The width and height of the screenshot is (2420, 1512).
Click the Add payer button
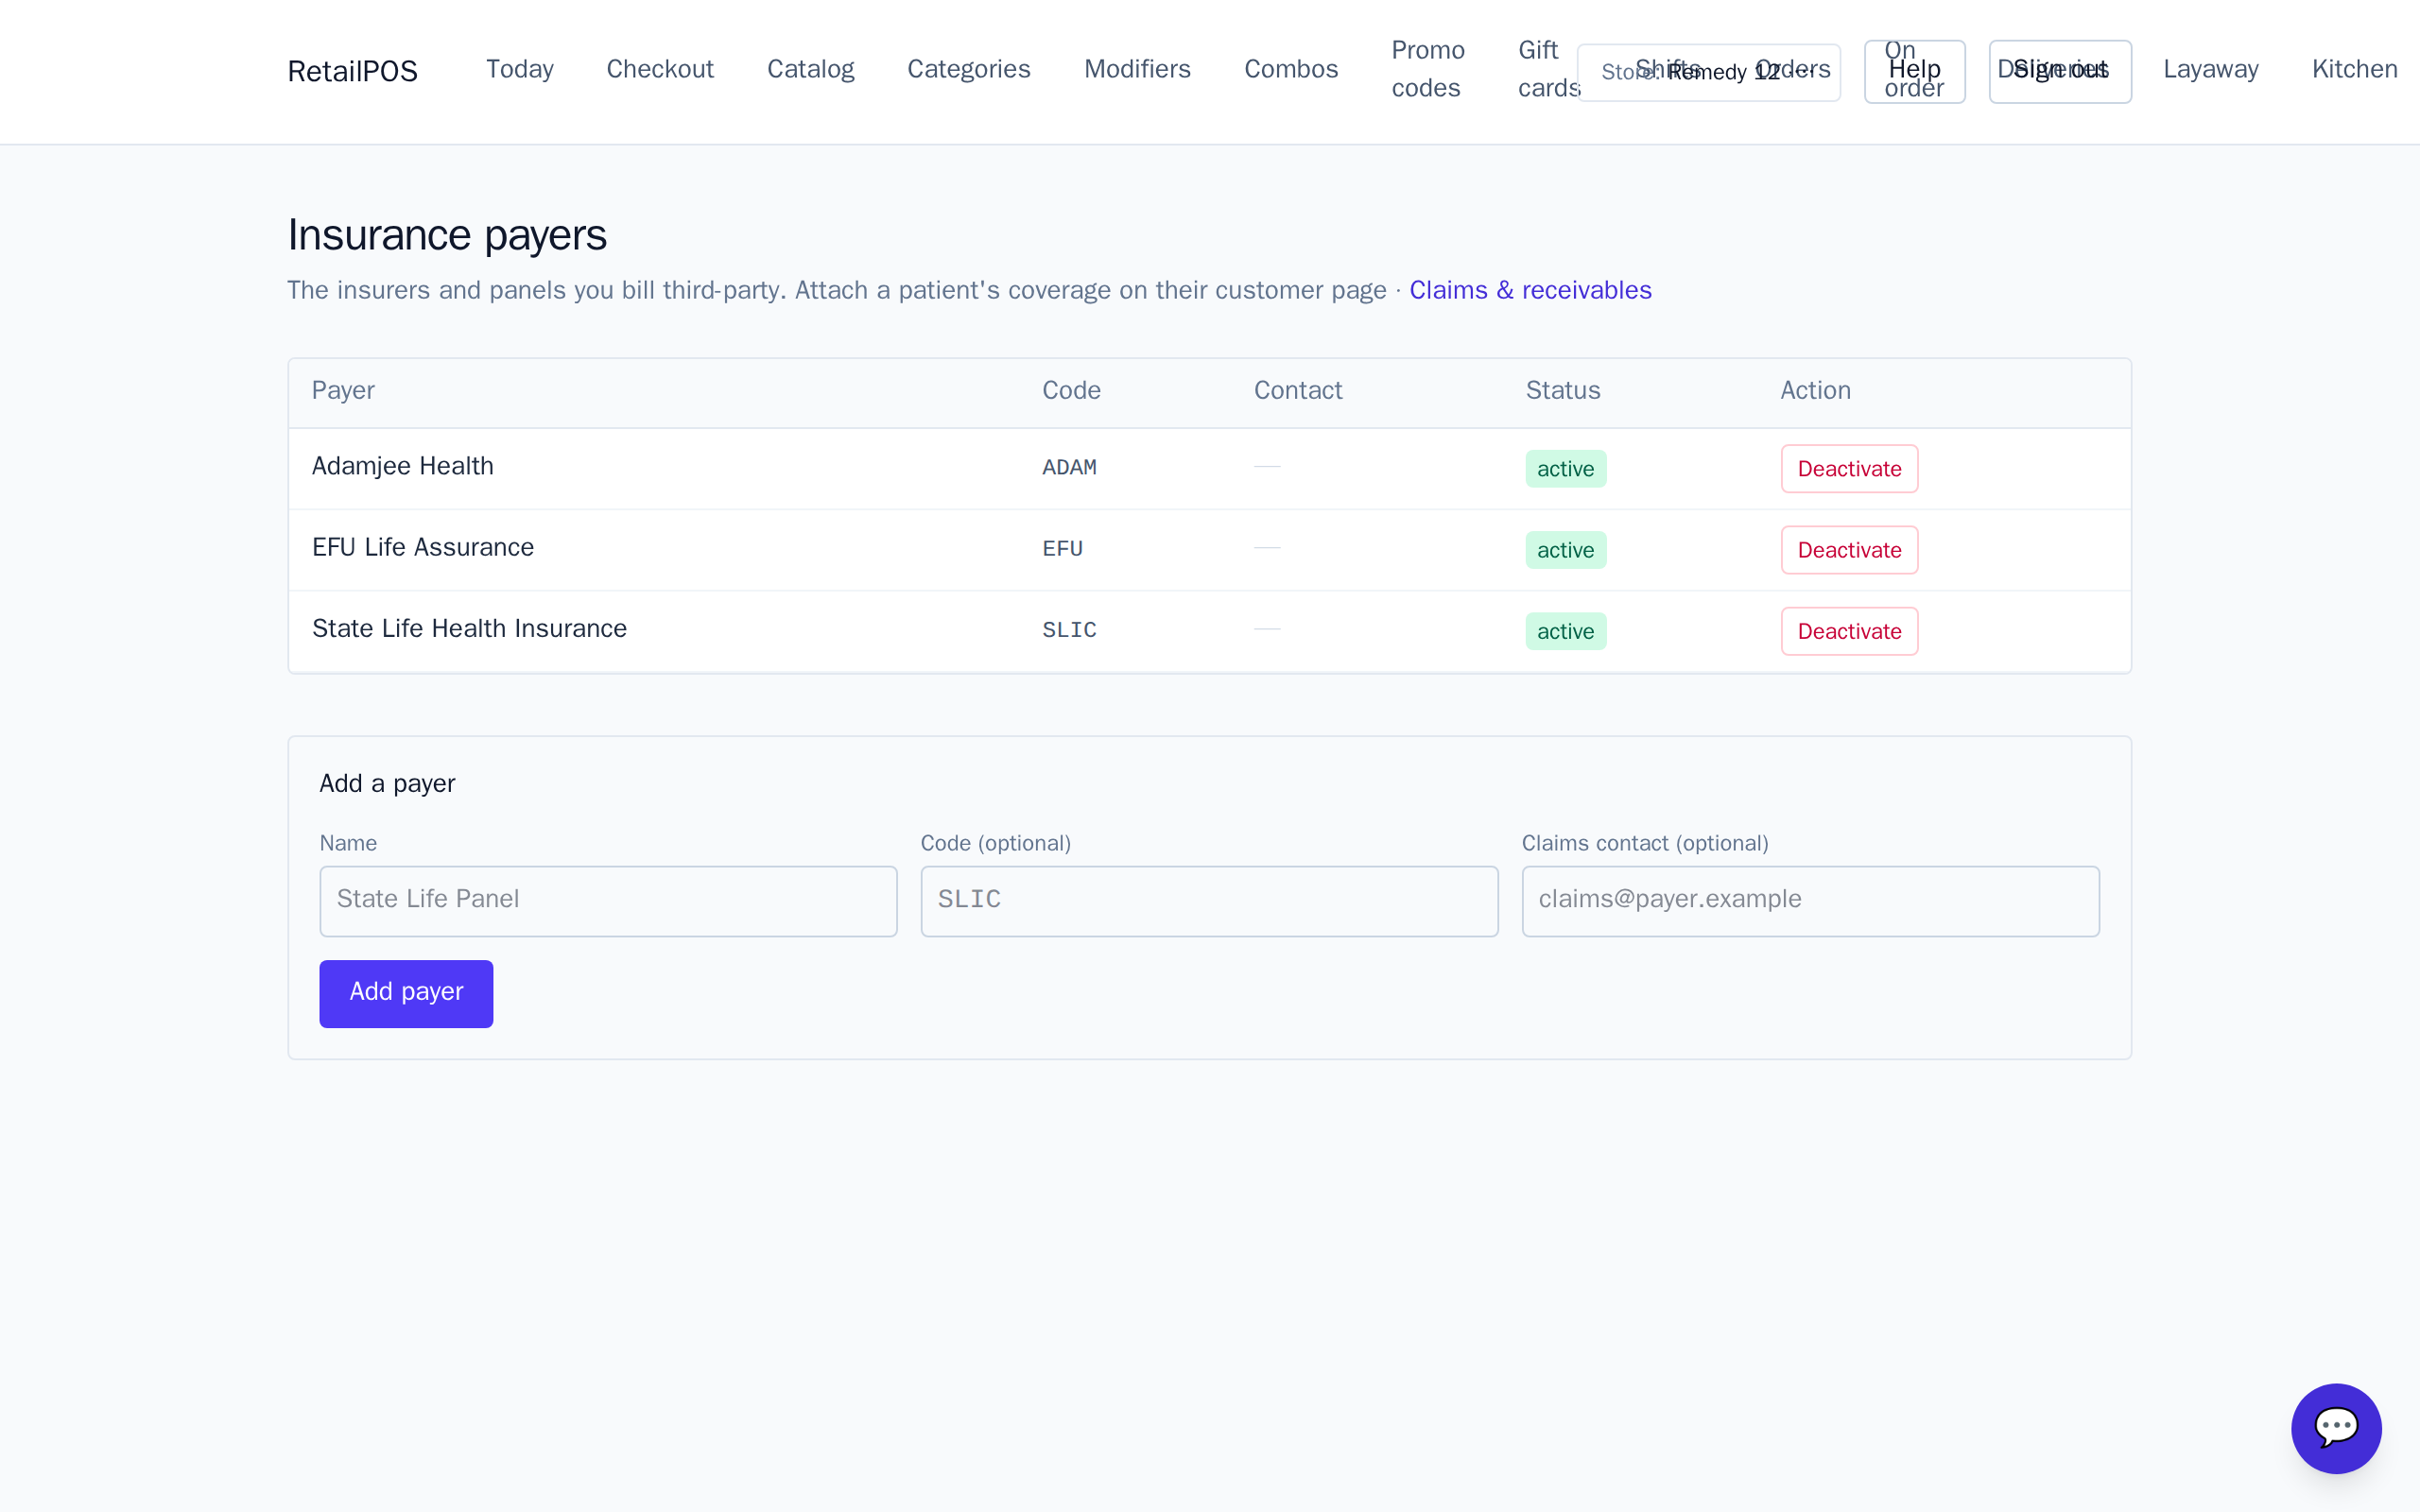coord(406,993)
